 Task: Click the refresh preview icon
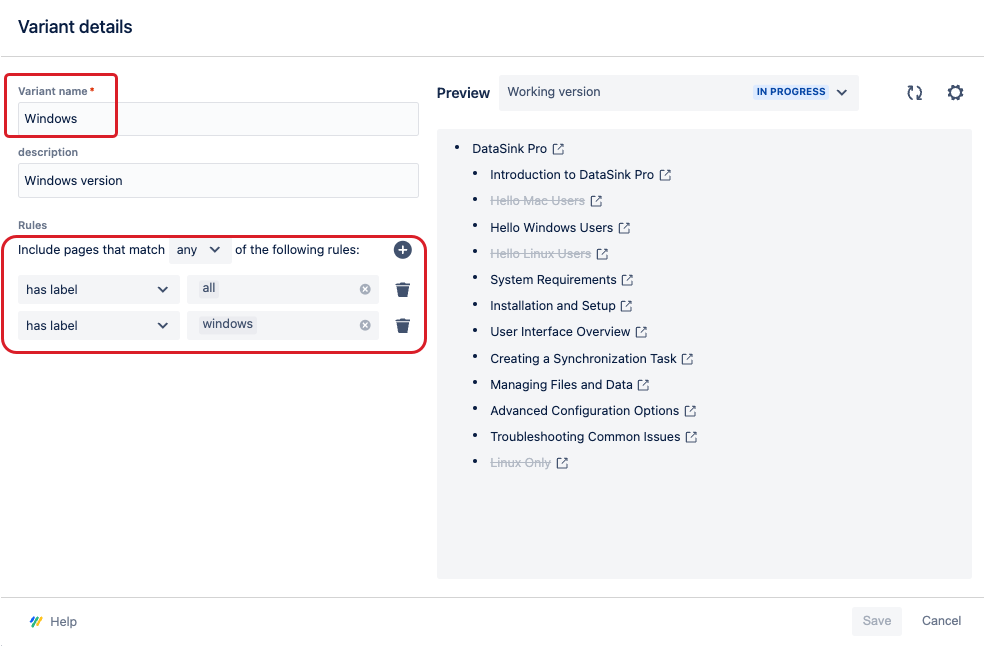point(914,93)
